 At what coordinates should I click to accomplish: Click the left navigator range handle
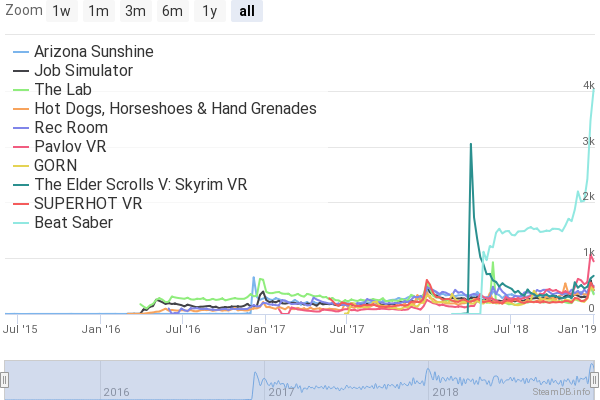point(4,379)
